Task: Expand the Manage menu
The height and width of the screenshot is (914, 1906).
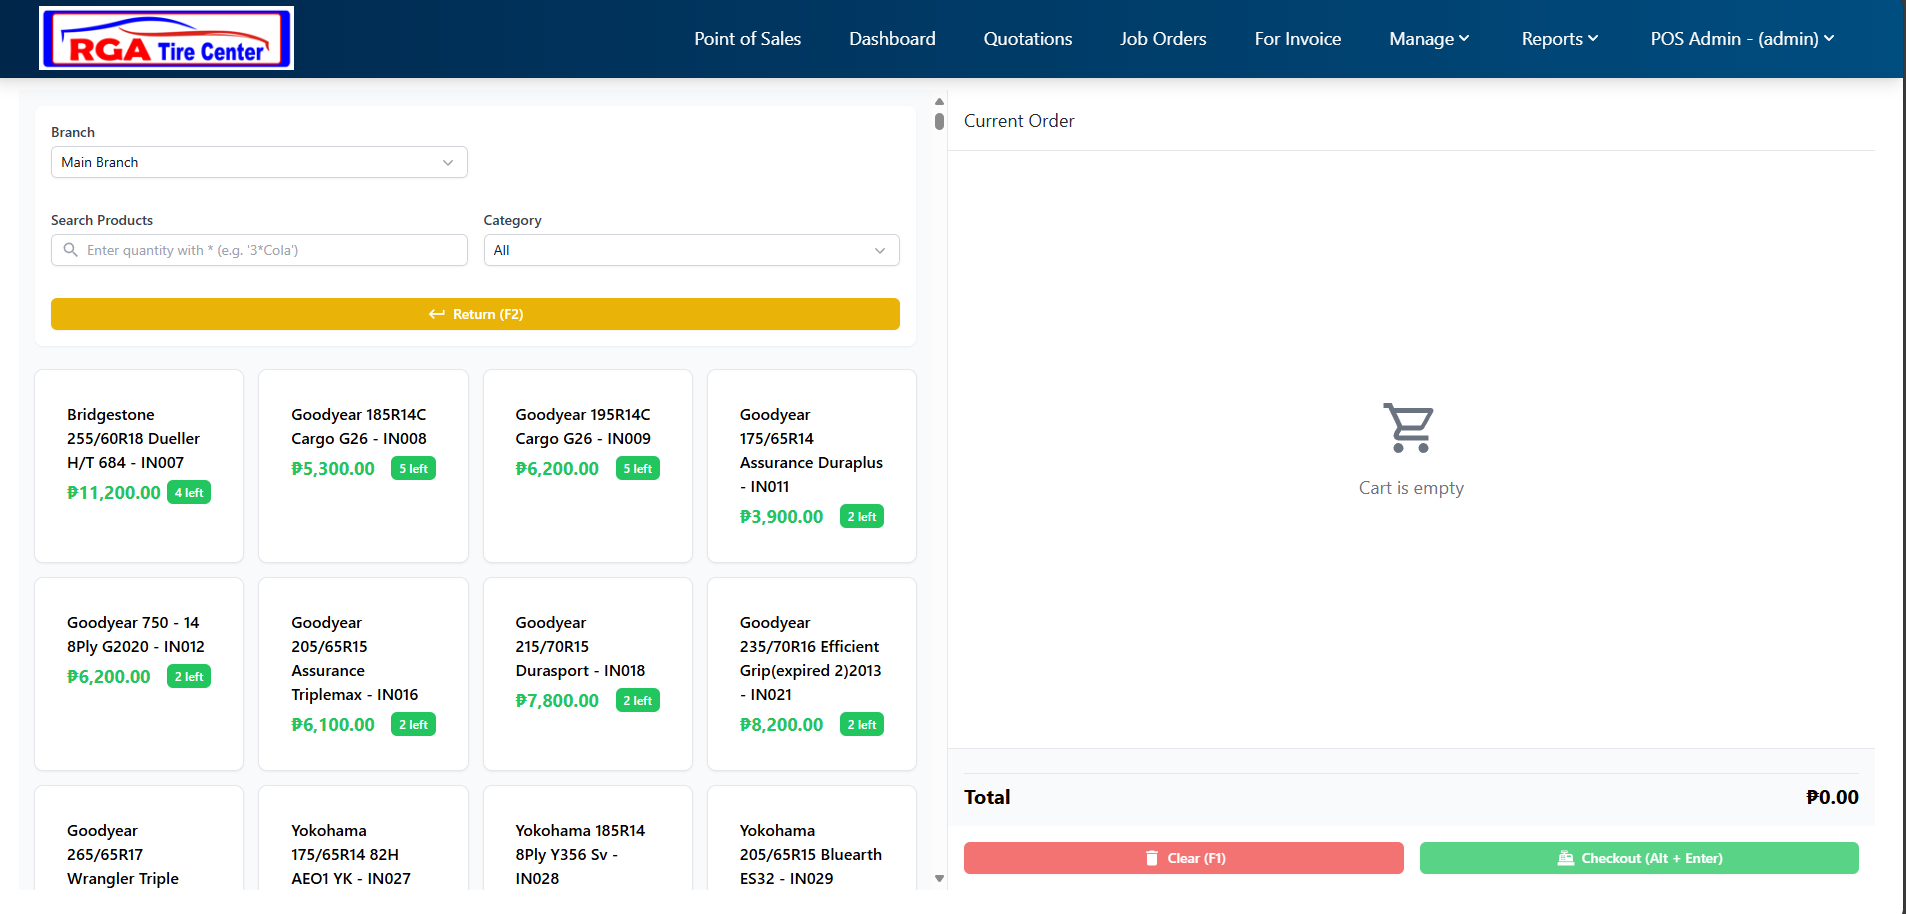Action: pos(1428,39)
